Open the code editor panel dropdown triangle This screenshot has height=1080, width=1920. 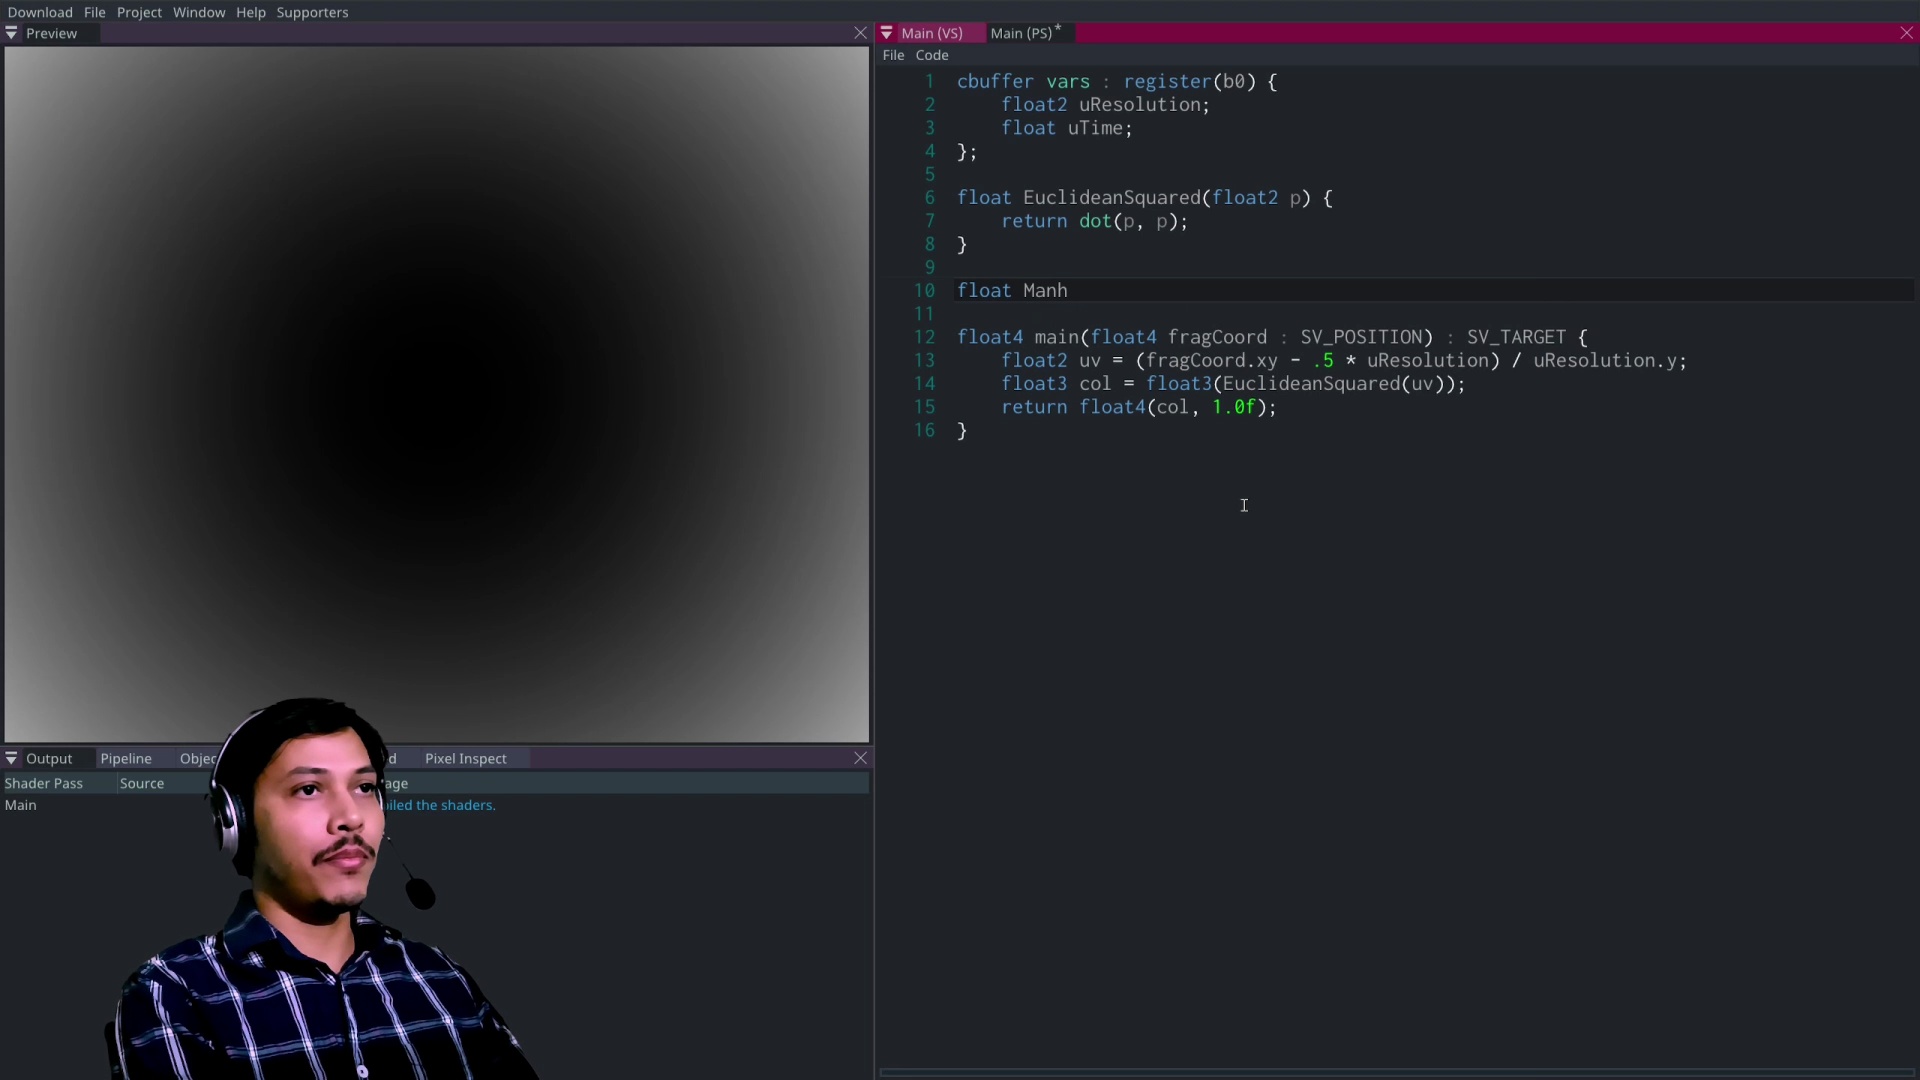(x=886, y=33)
